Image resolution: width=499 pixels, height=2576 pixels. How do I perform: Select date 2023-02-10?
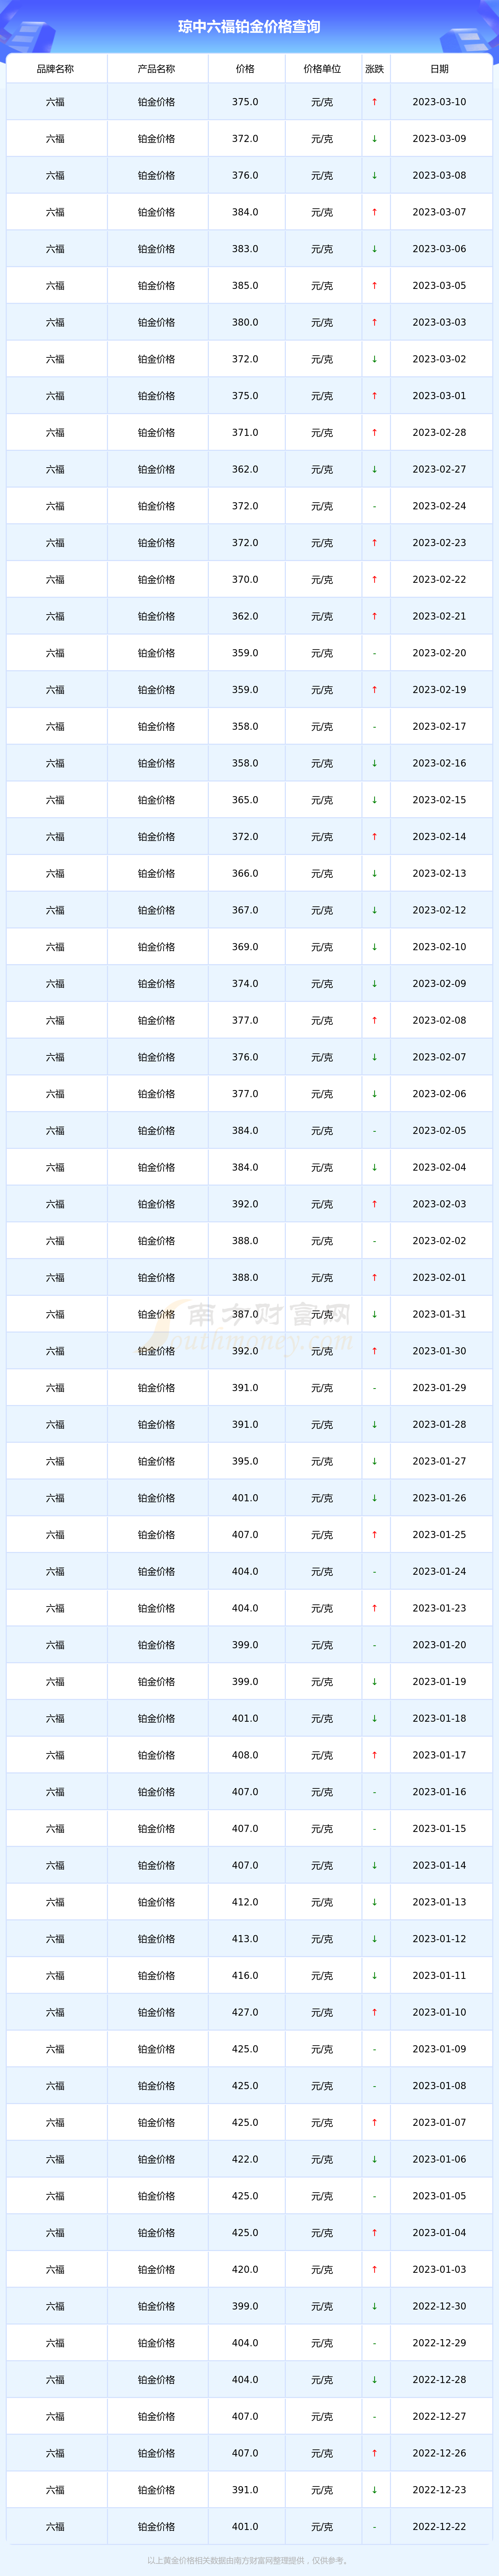pos(439,947)
